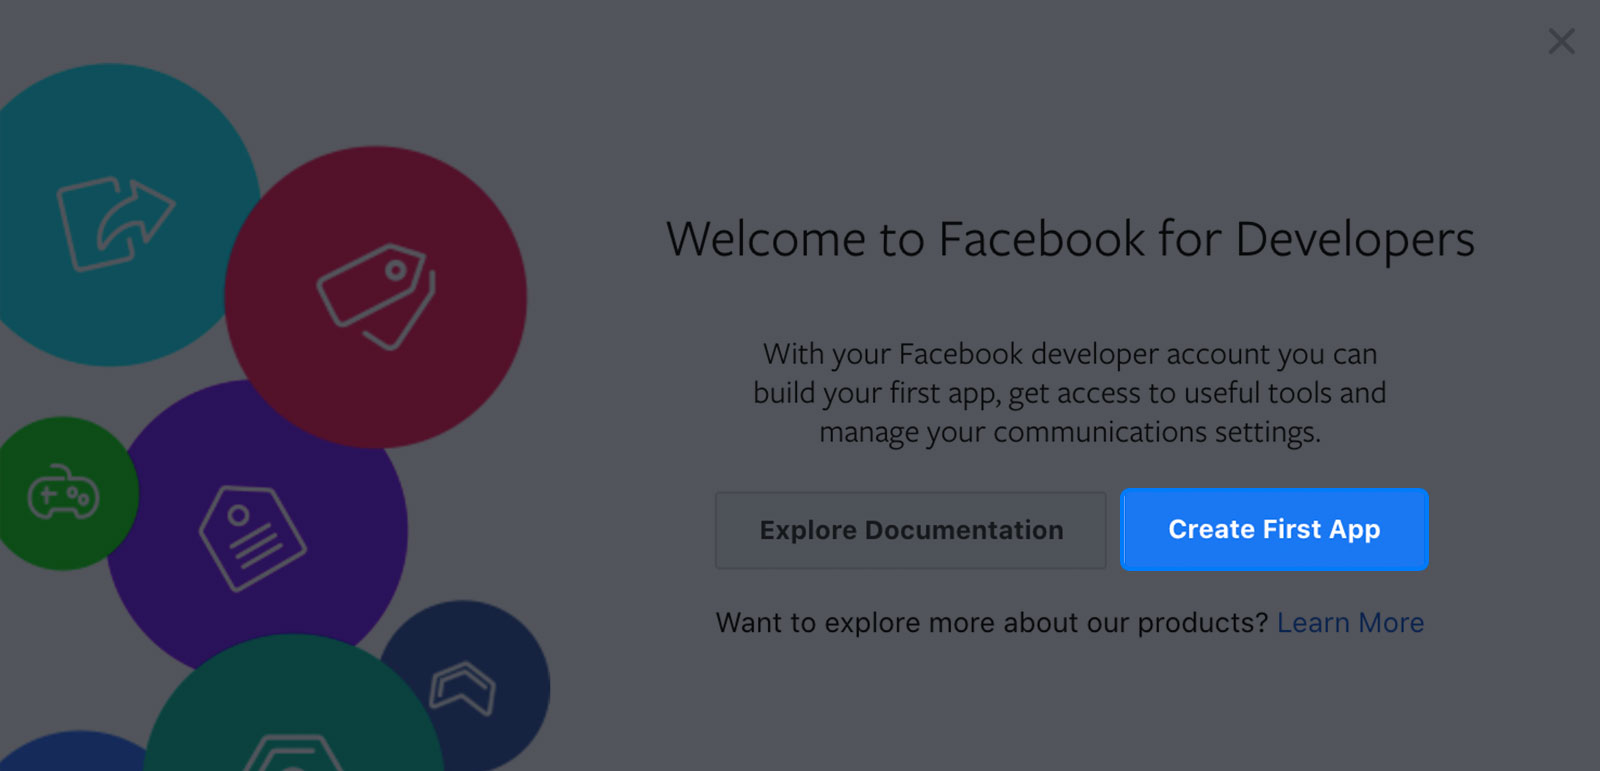Click the text 'Want to explore more about our products?'
Viewport: 1600px width, 771px height.
[x=992, y=623]
